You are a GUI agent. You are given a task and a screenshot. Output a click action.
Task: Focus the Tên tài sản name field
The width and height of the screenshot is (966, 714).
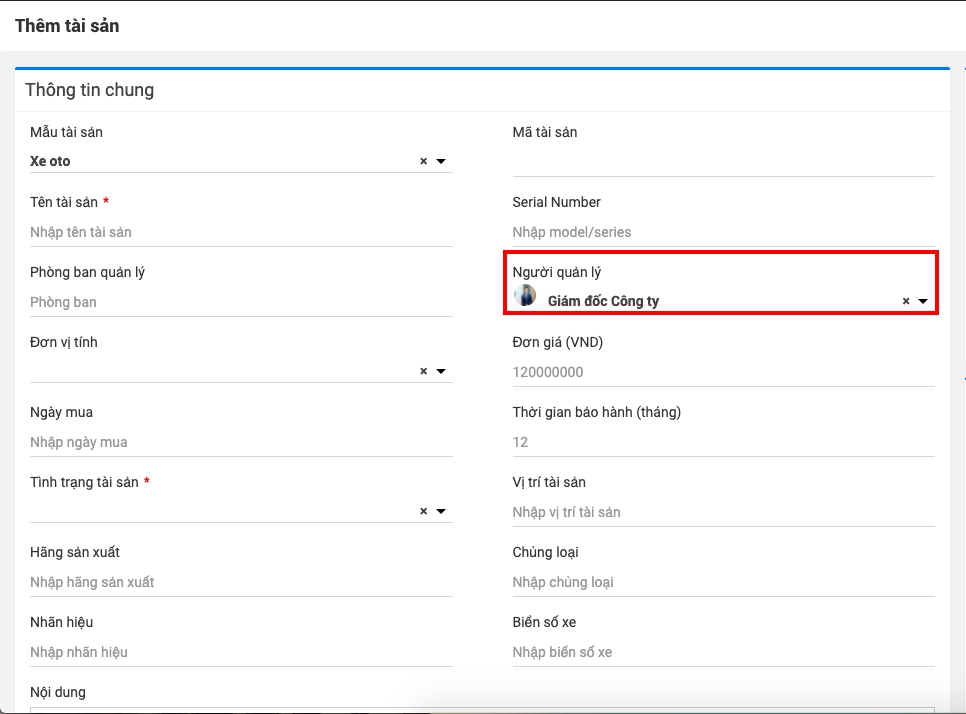point(240,232)
